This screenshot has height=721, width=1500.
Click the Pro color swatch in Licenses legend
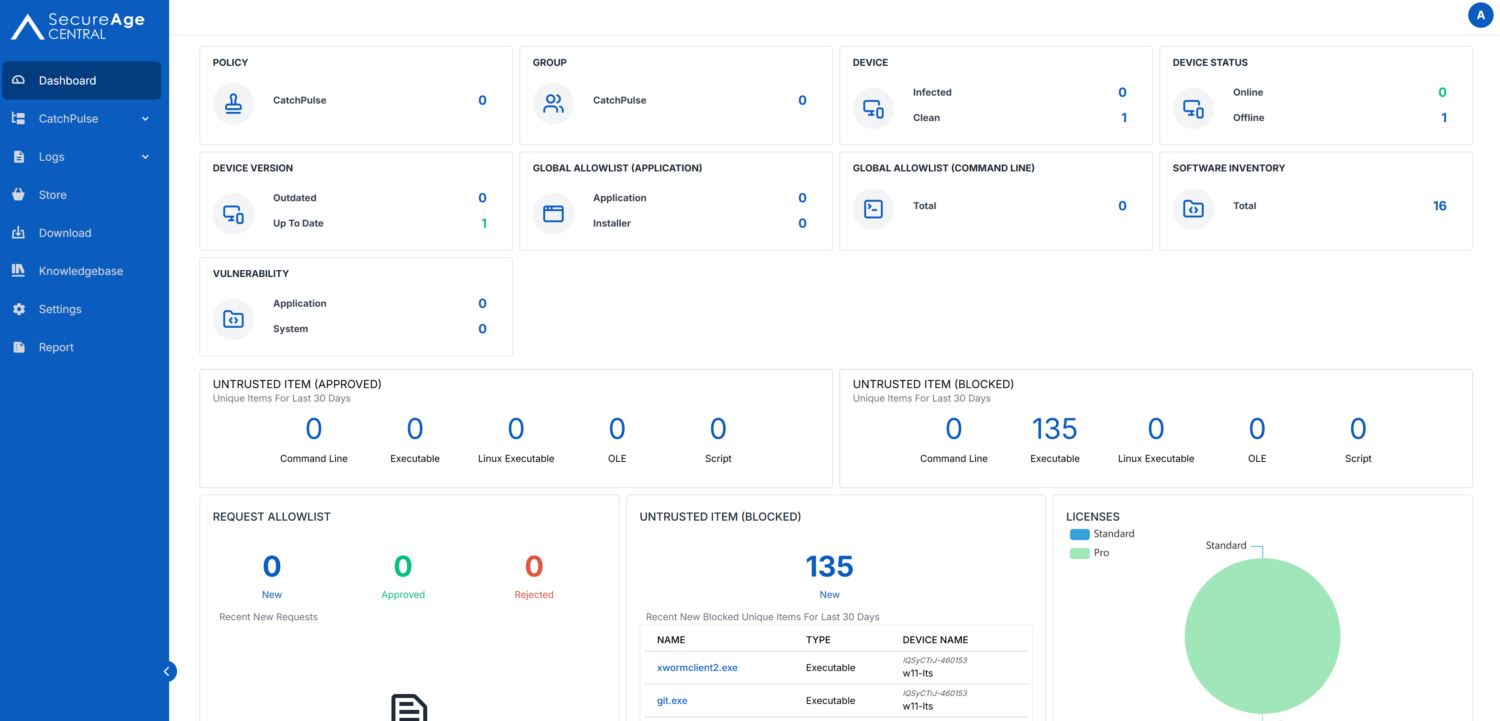(x=1078, y=552)
